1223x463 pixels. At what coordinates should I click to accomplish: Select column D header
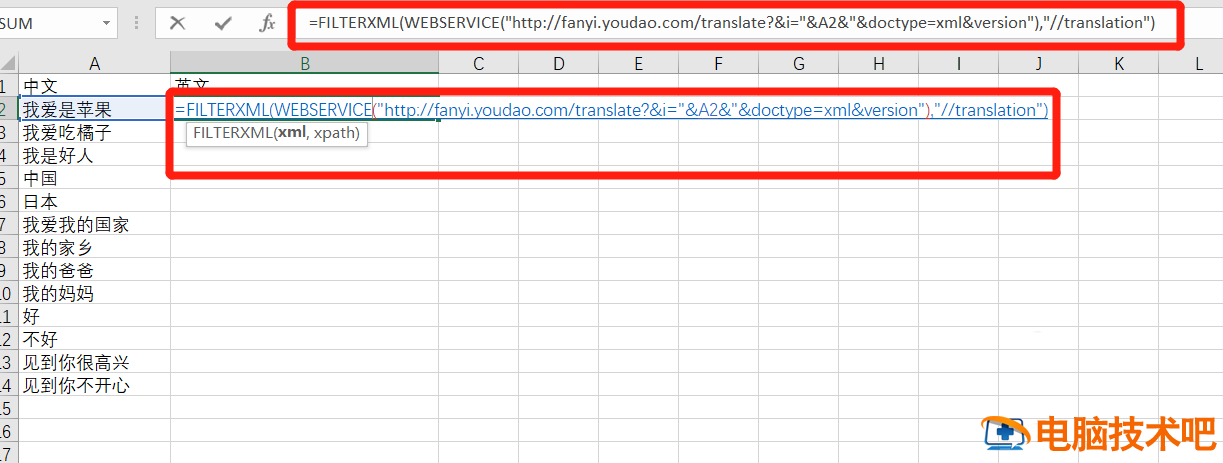pyautogui.click(x=559, y=64)
